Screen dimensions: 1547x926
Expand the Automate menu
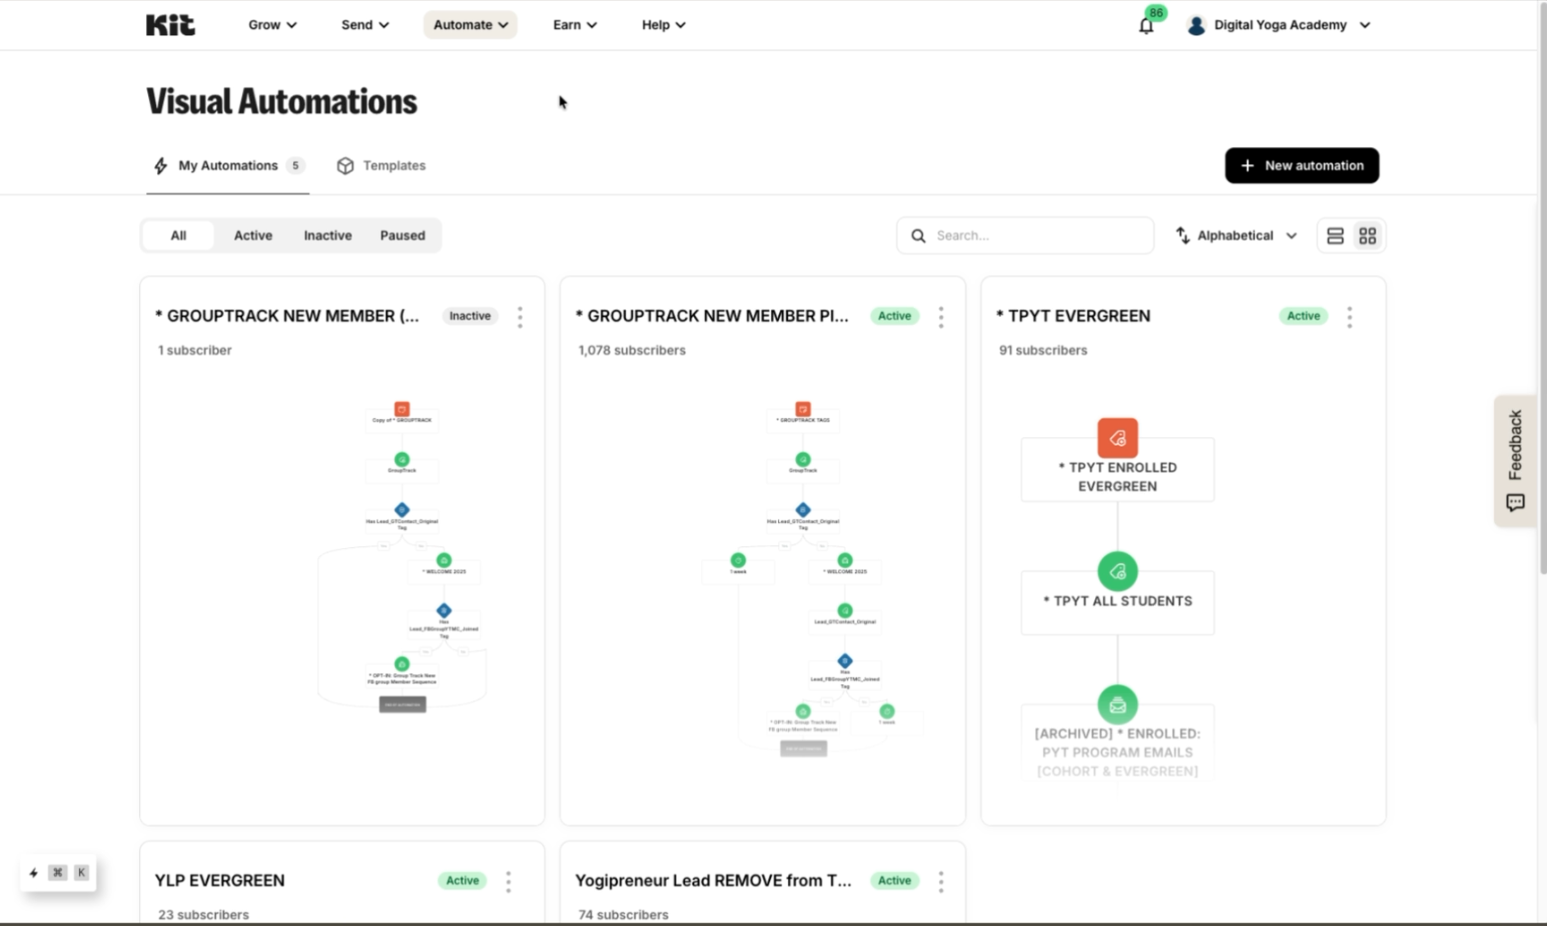click(x=470, y=25)
